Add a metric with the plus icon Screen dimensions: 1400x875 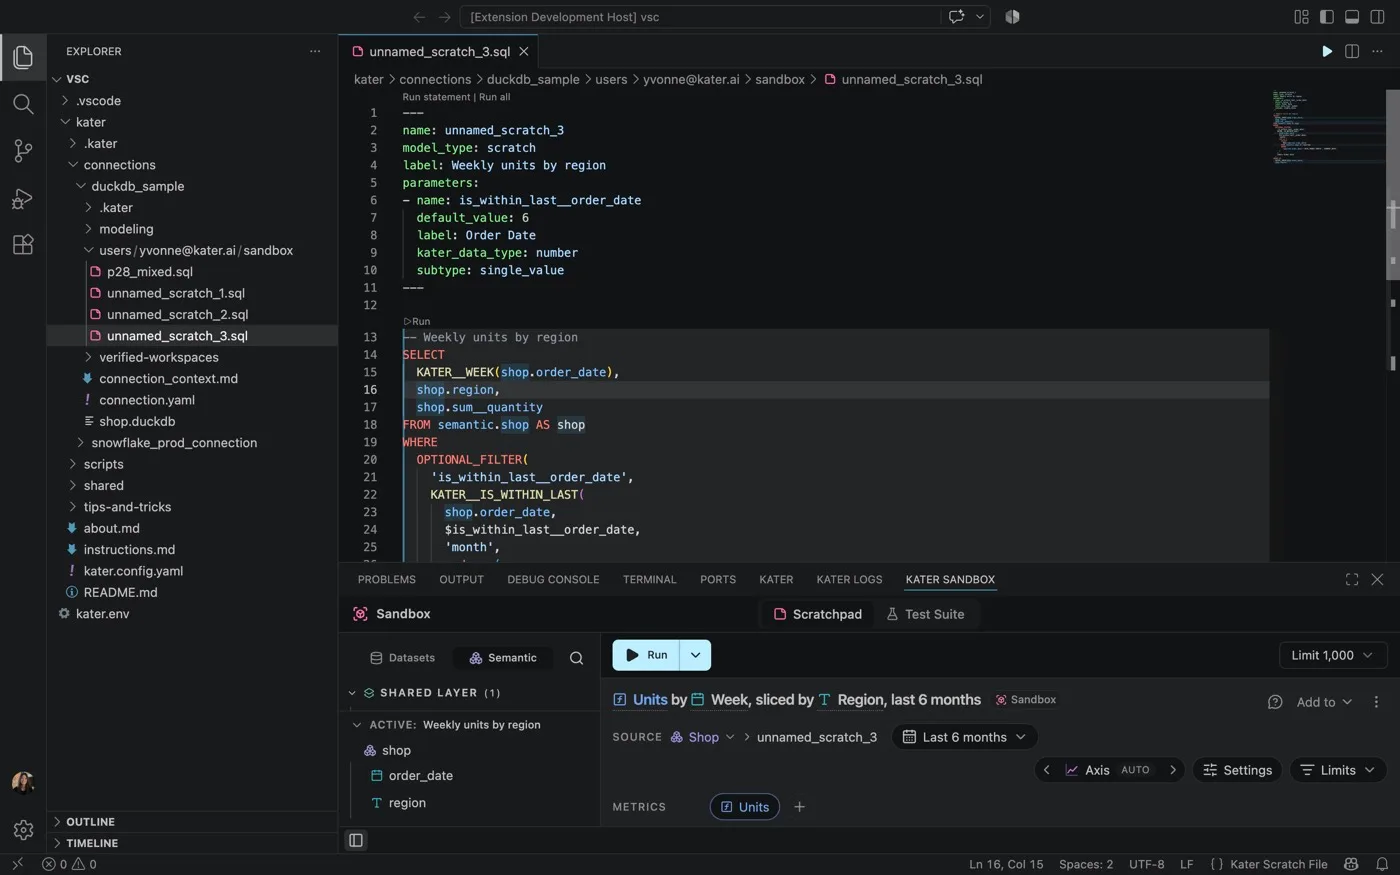point(799,807)
